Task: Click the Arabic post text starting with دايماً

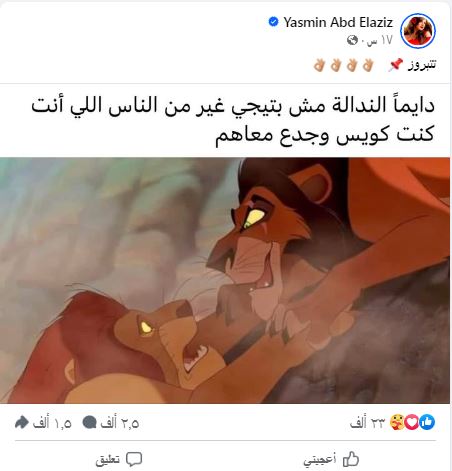Action: click(233, 120)
